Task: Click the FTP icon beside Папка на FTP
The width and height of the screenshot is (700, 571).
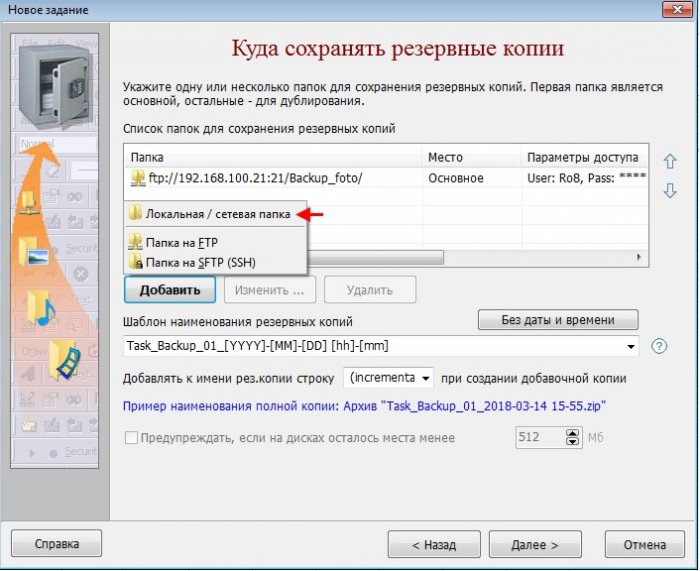Action: 135,242
